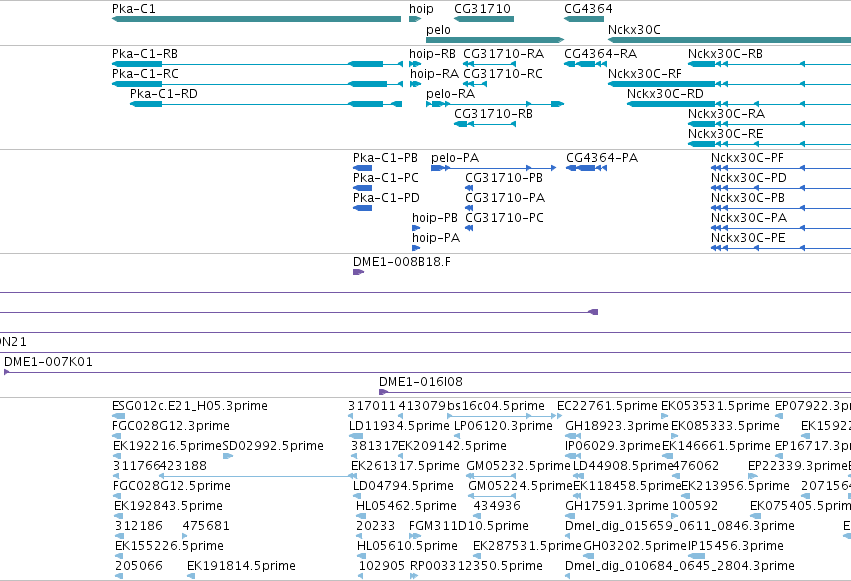Click Nckx30C-PF protein label

[748, 158]
